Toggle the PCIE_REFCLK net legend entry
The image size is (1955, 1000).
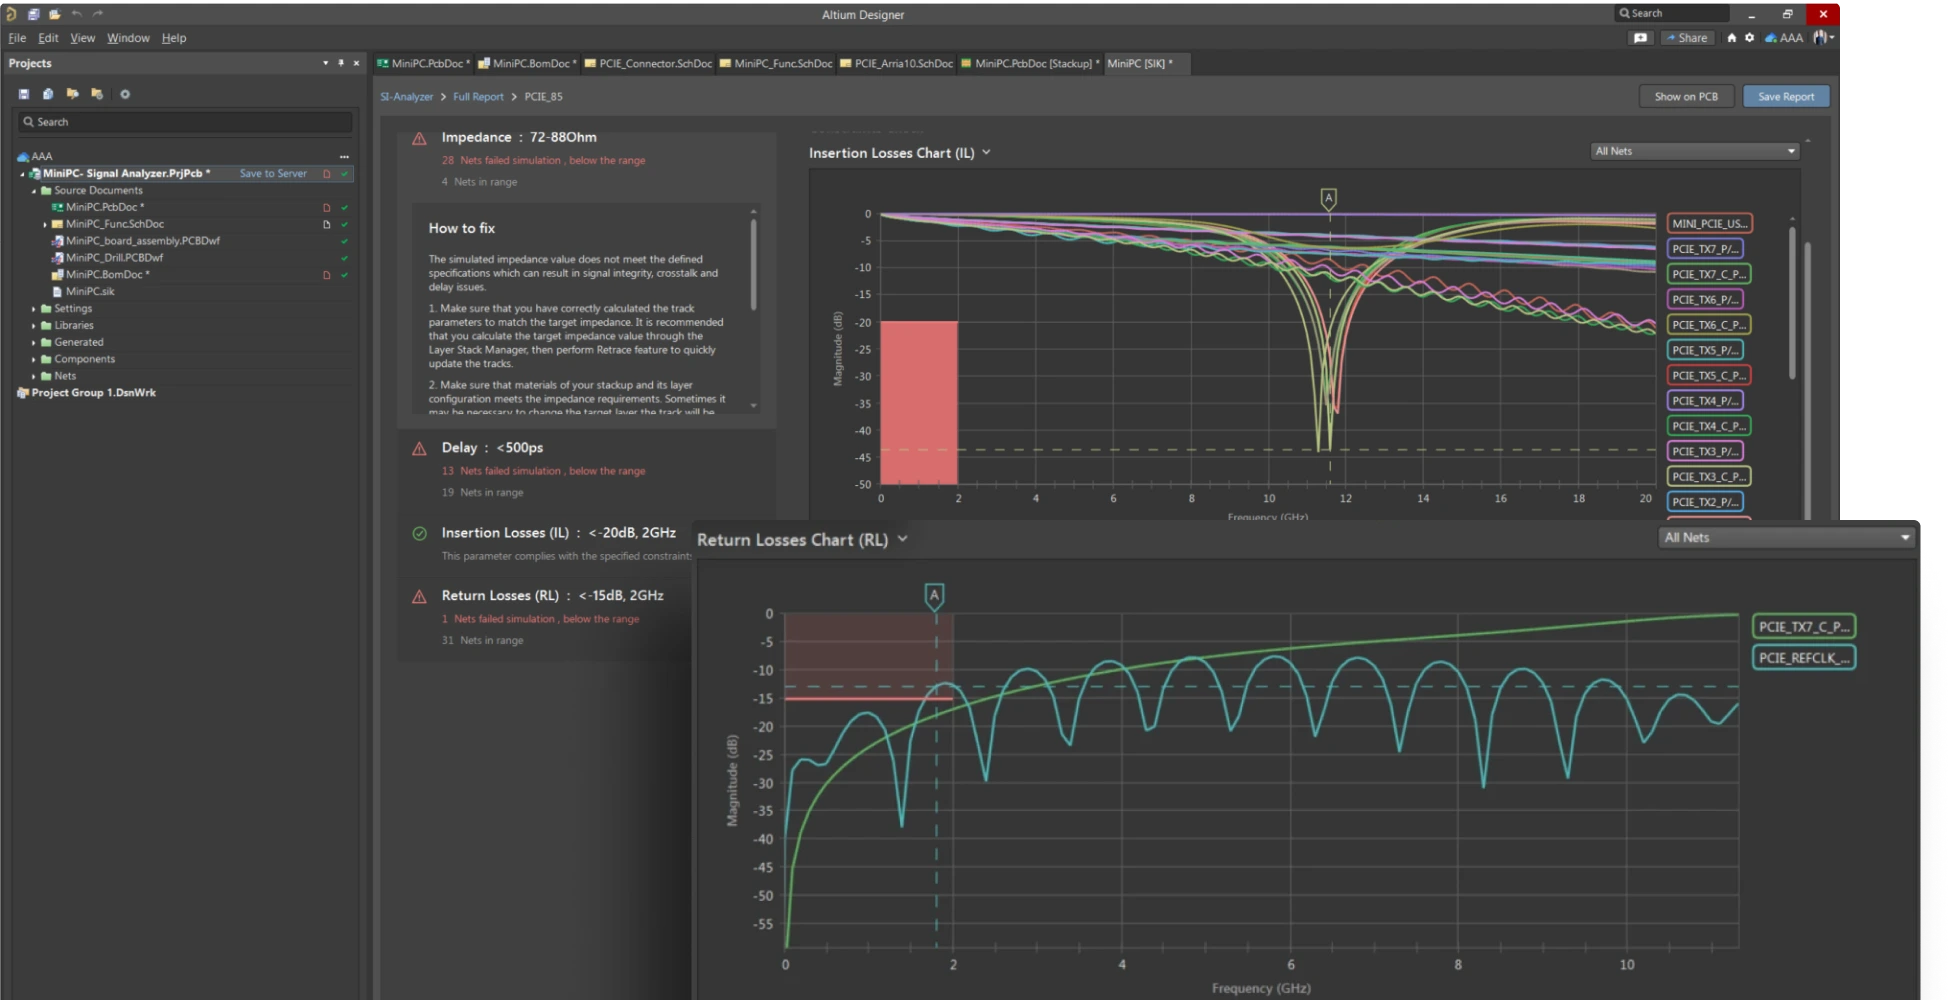pos(1803,658)
